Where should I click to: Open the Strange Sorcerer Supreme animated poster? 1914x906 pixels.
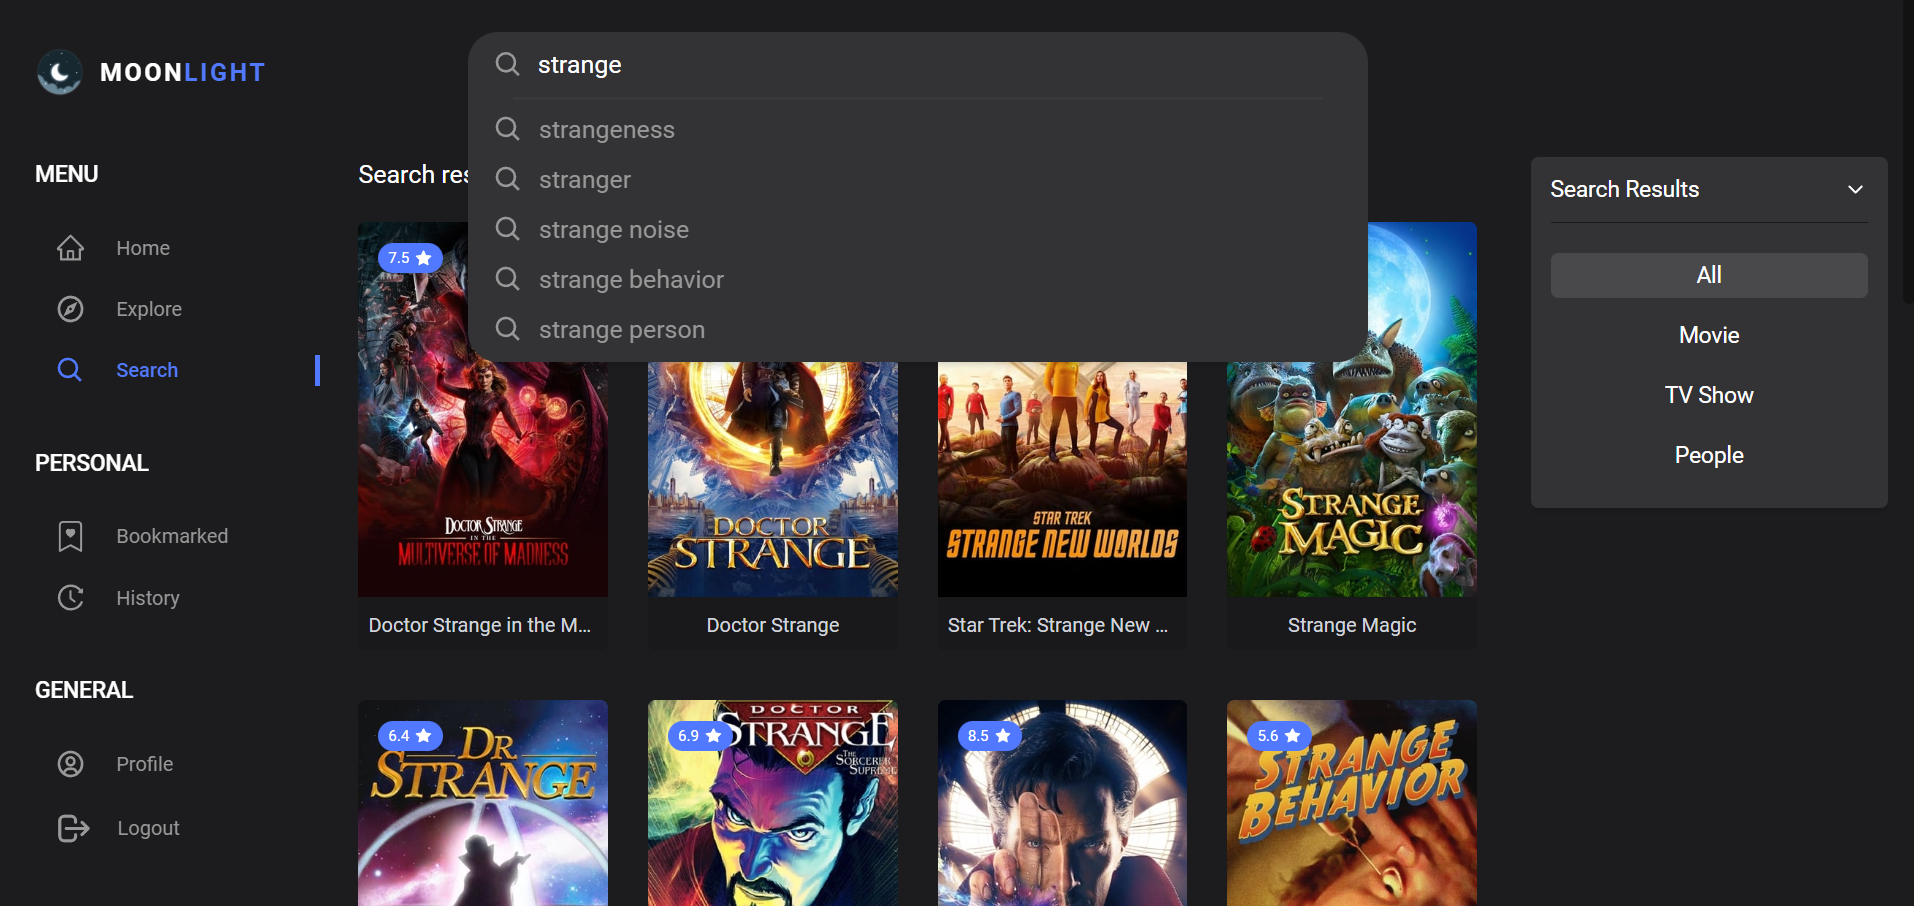pyautogui.click(x=773, y=803)
